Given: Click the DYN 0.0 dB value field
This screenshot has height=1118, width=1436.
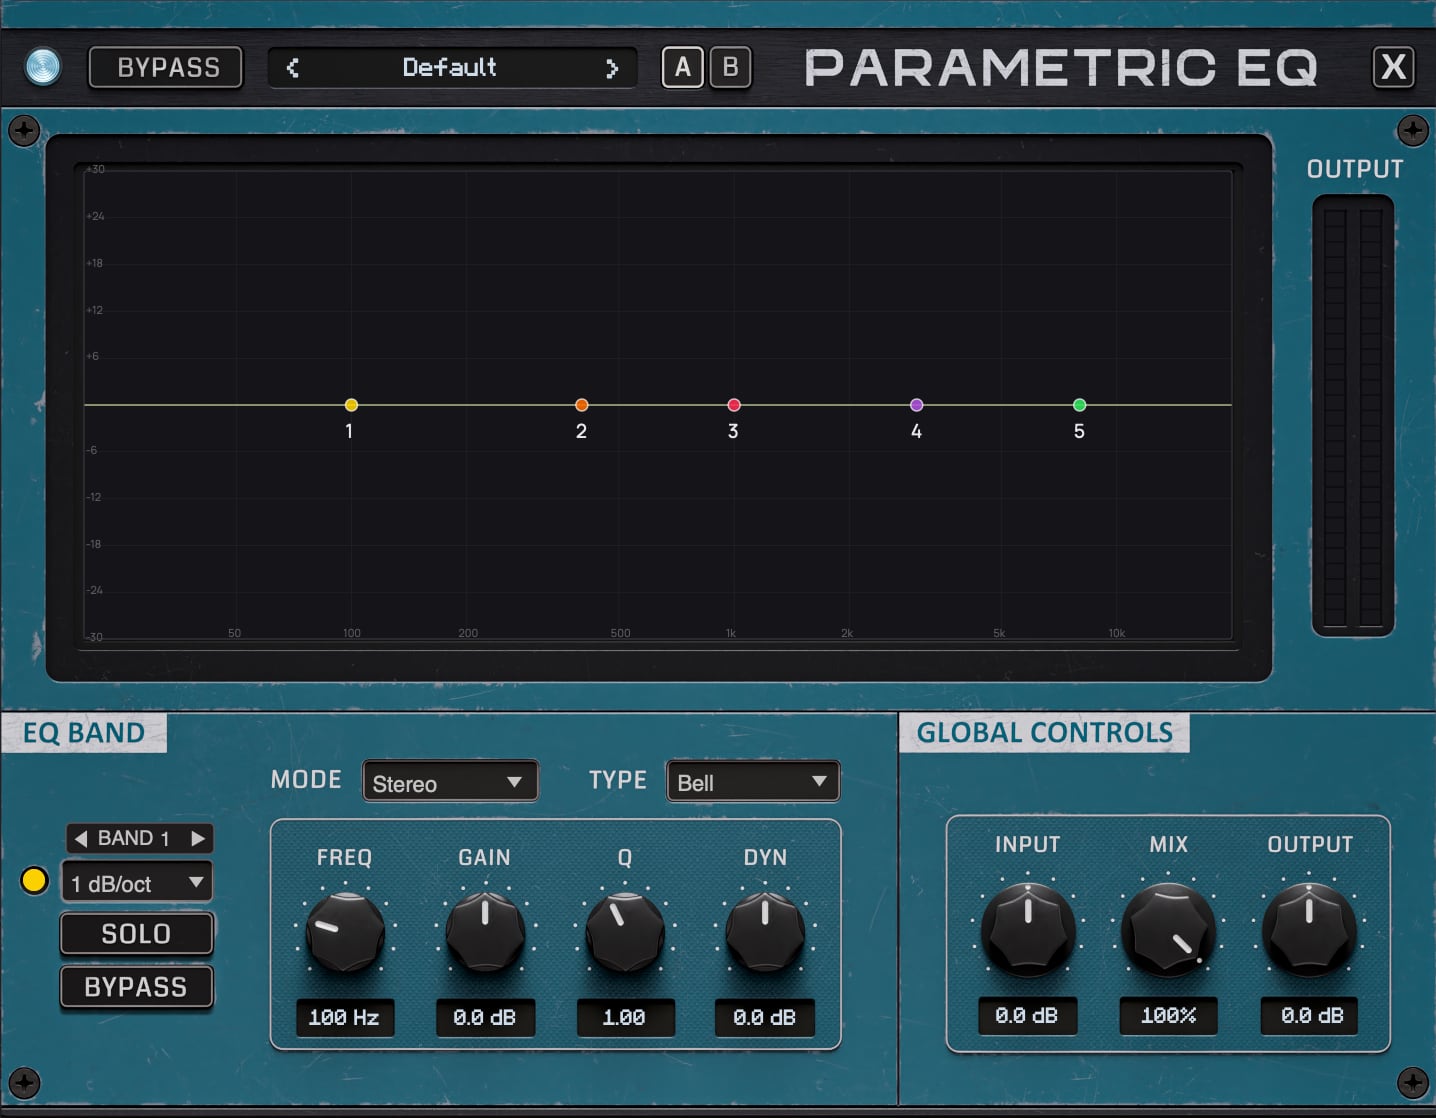Looking at the screenshot, I should pyautogui.click(x=765, y=1018).
